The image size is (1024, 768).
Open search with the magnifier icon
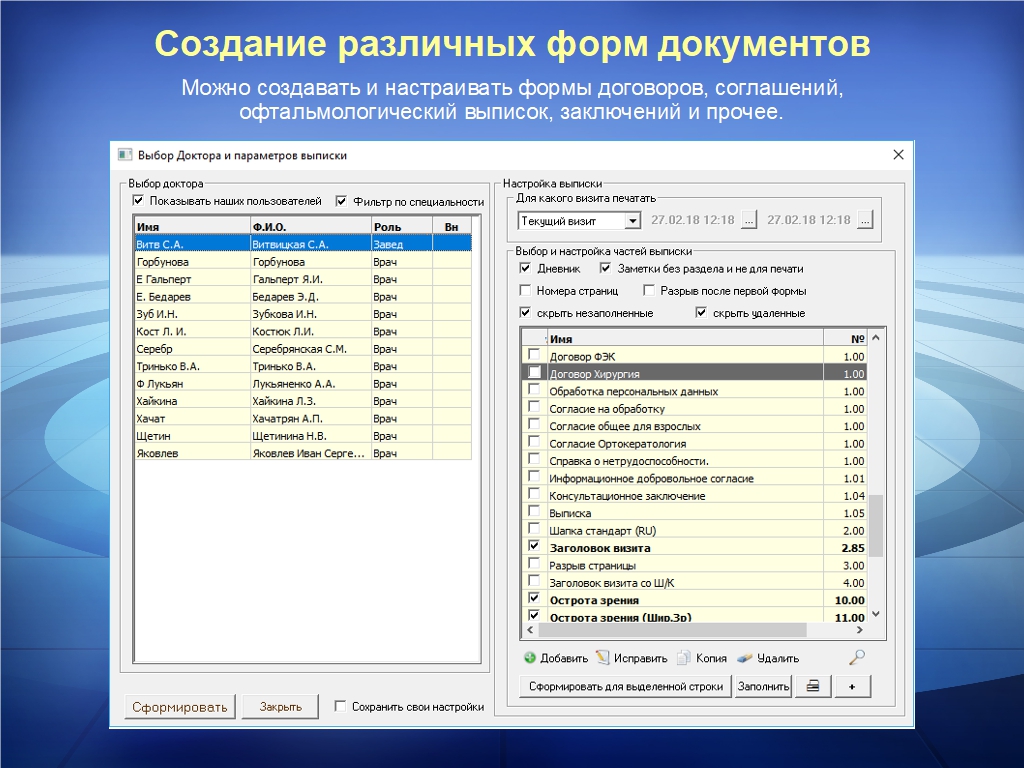point(856,657)
